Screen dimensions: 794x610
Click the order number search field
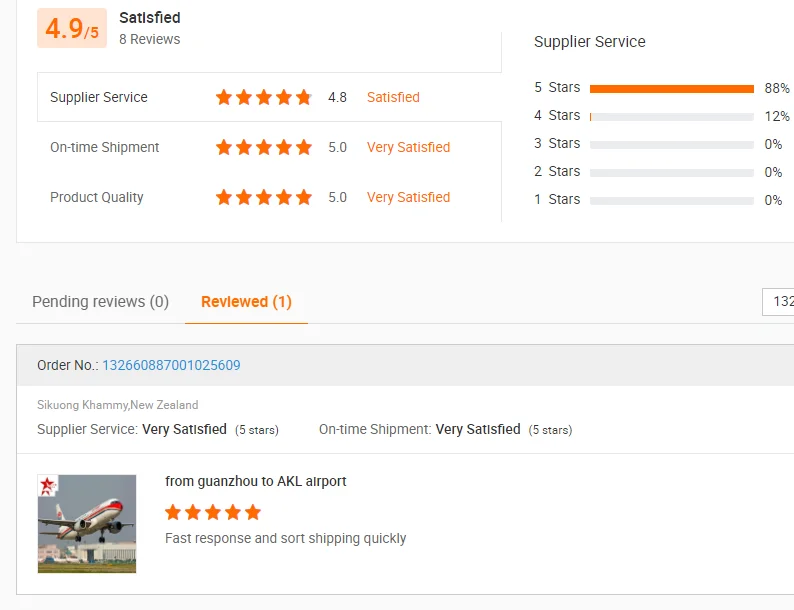(779, 301)
